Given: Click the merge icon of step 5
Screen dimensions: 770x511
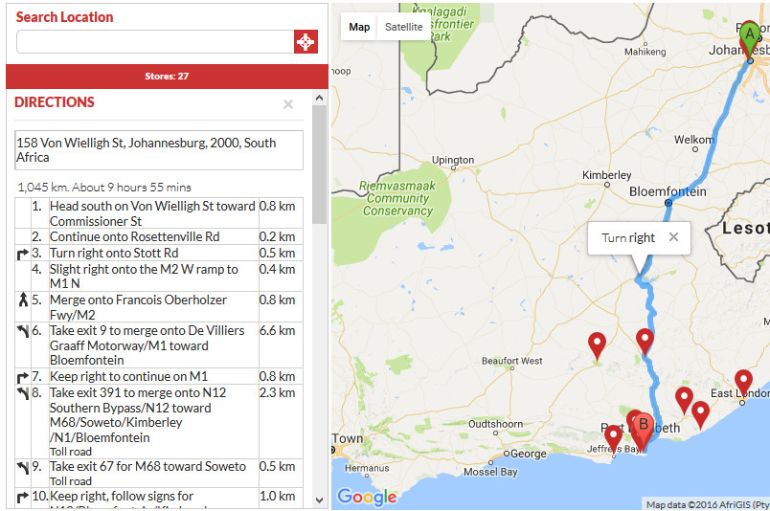Looking at the screenshot, I should point(23,299).
